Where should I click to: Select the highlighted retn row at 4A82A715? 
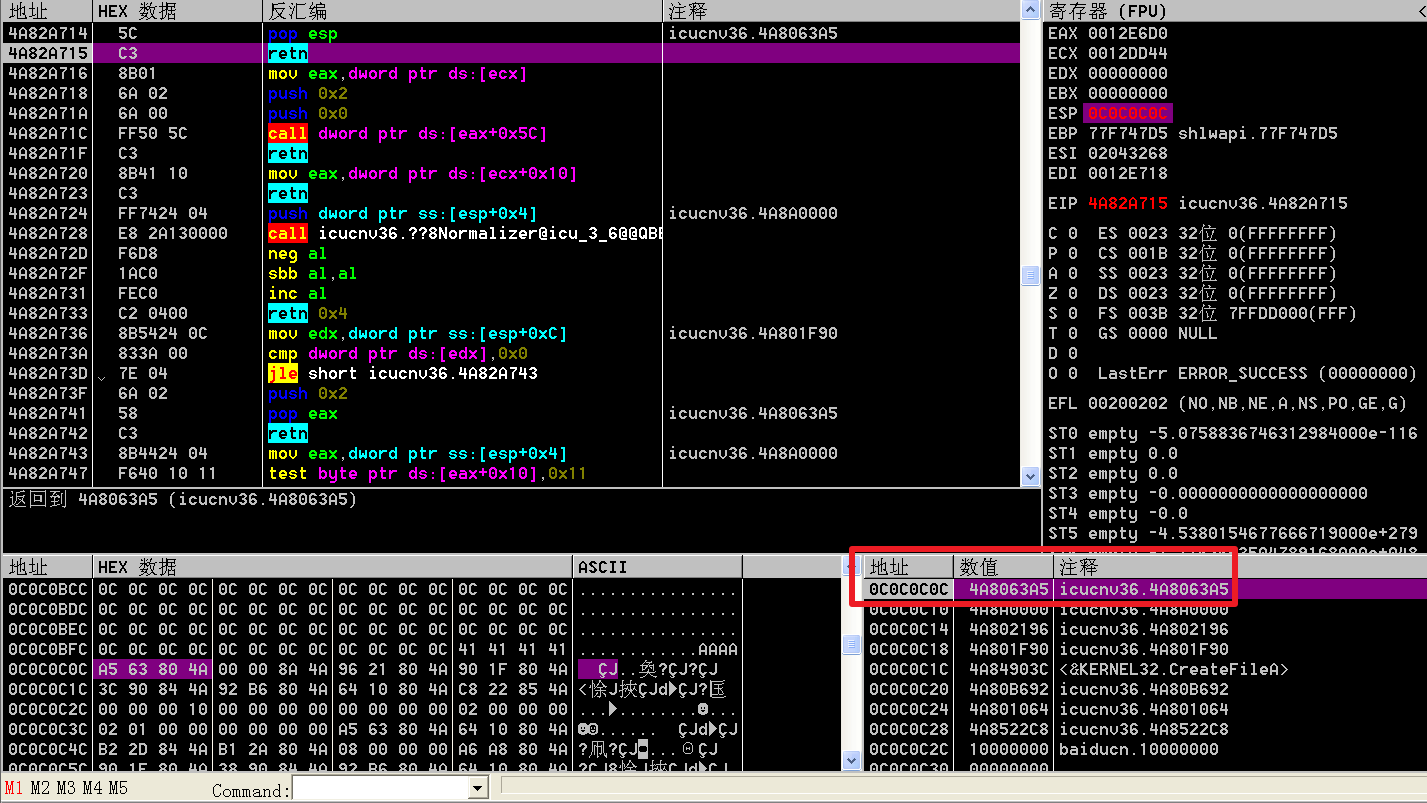511,53
